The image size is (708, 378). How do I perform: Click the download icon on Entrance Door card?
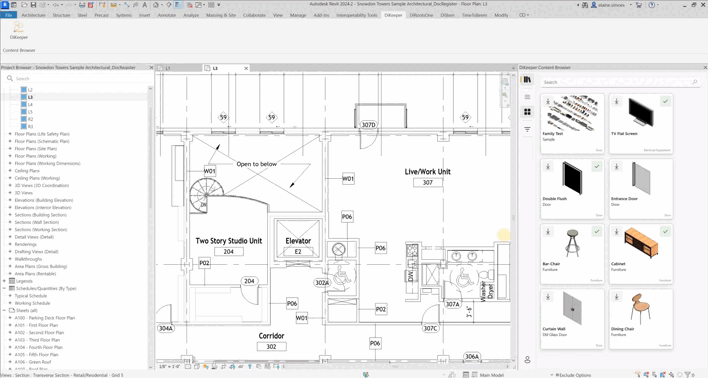(x=616, y=167)
